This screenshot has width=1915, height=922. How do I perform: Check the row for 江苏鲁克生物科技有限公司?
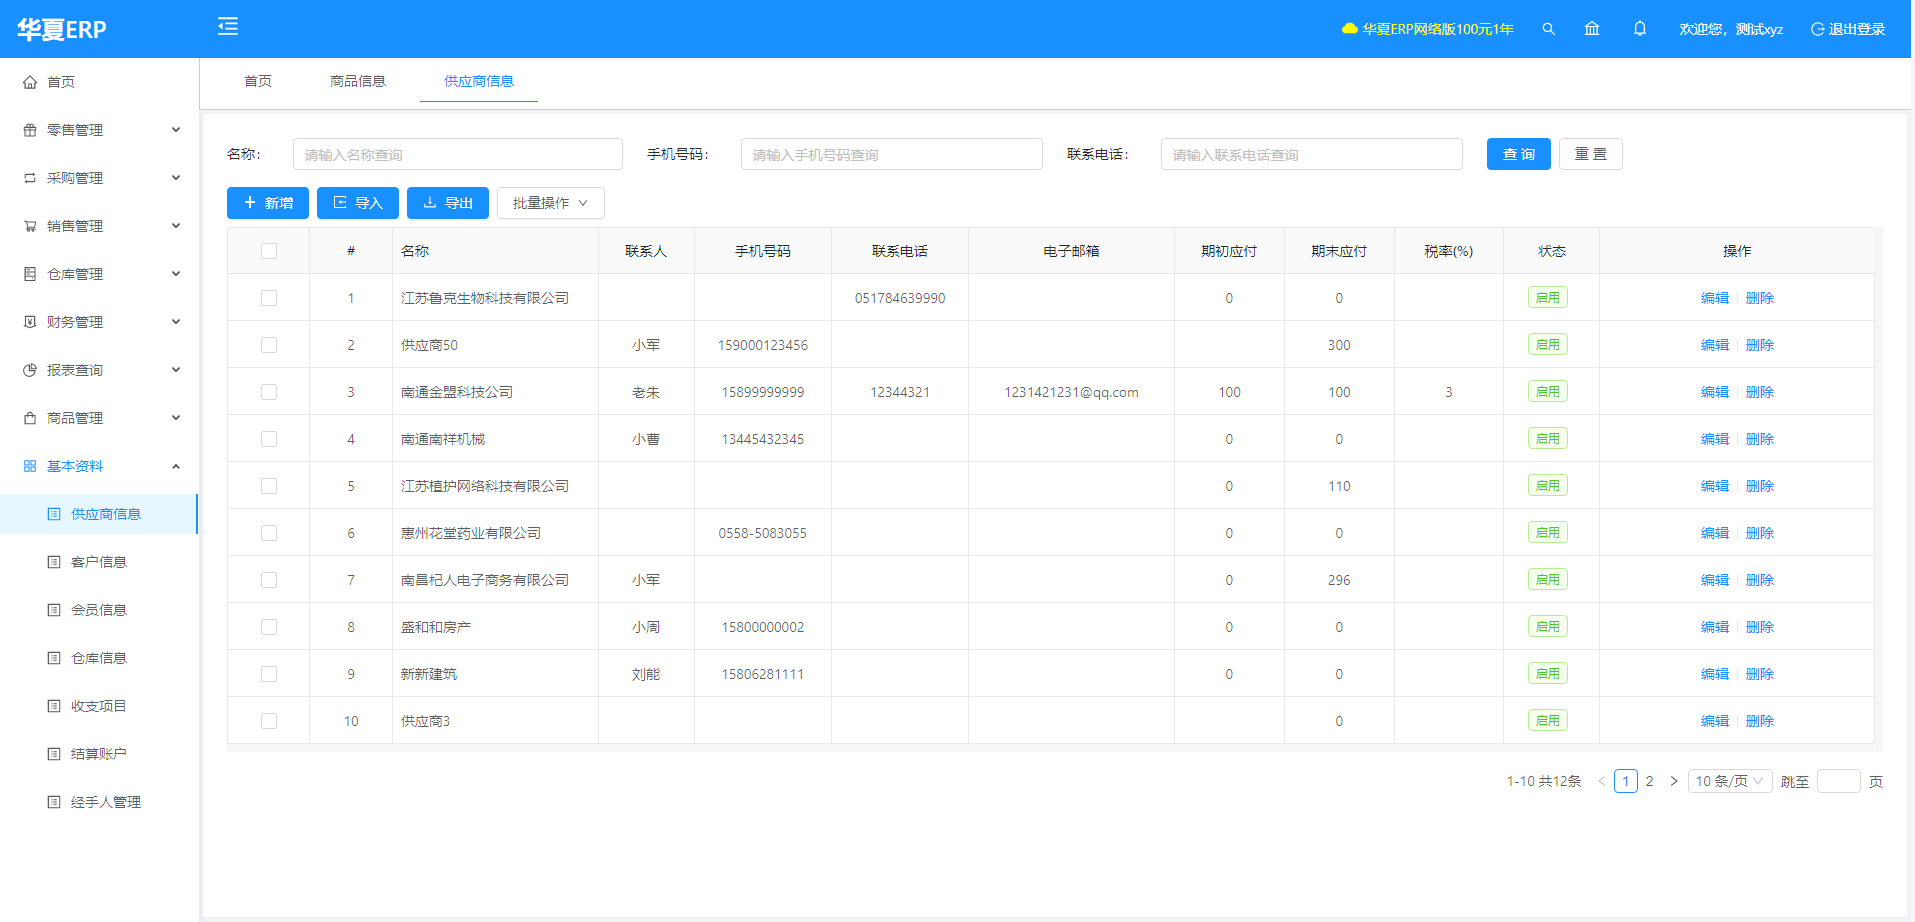pyautogui.click(x=269, y=298)
